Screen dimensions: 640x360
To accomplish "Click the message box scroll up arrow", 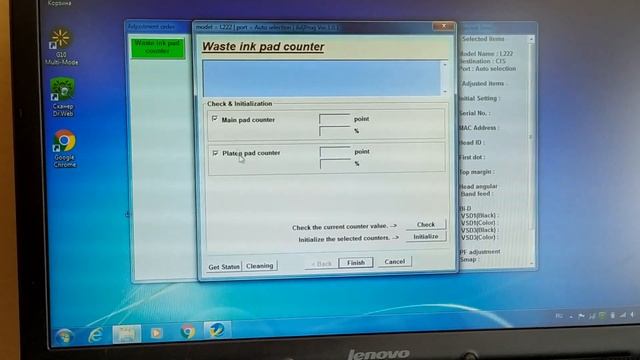I will click(445, 65).
